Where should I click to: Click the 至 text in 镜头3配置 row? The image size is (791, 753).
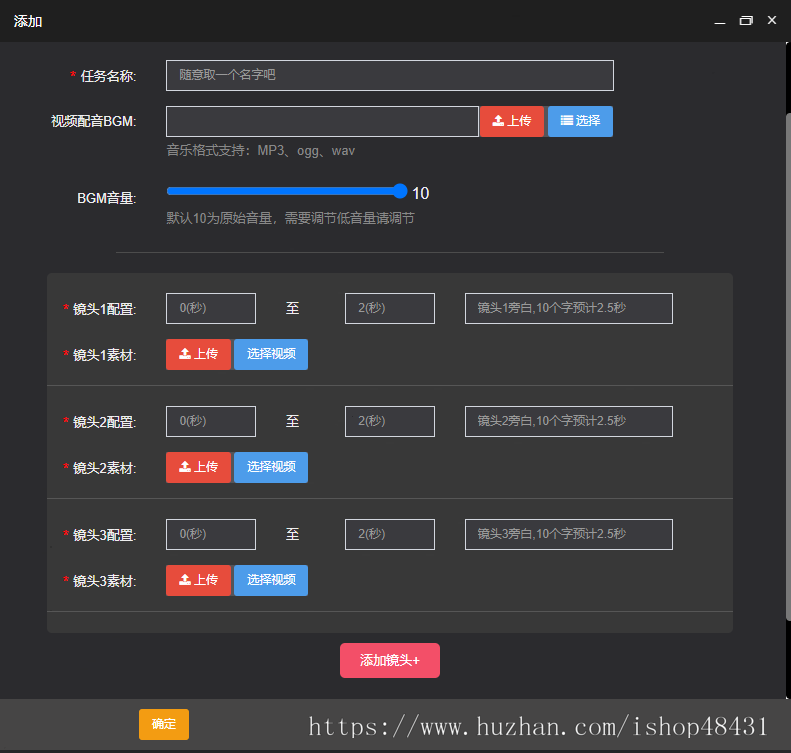[293, 534]
